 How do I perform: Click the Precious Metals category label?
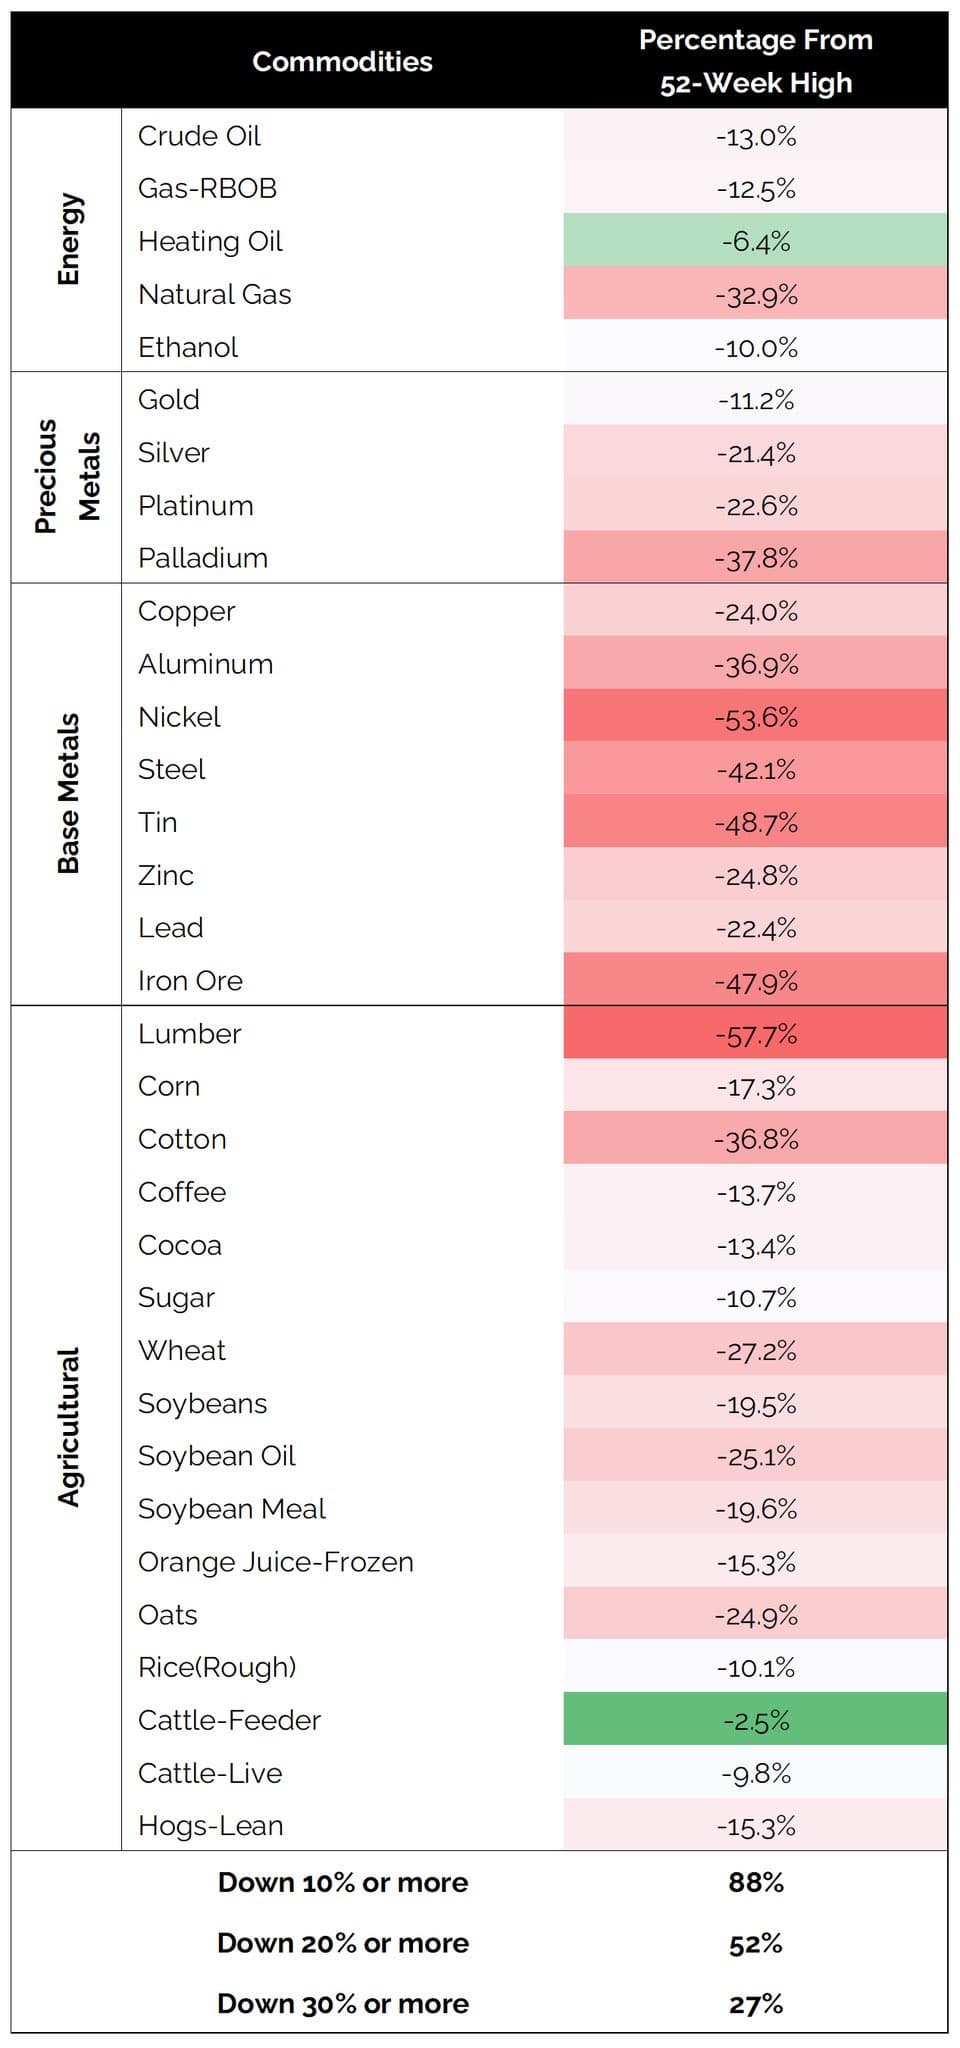point(68,477)
